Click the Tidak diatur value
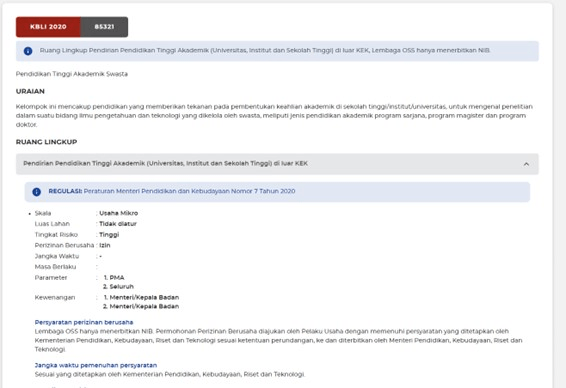 coord(118,224)
